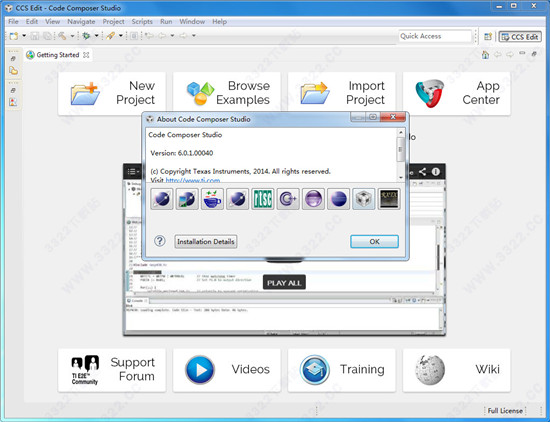The image size is (550, 422).
Task: Click the Forward navigation toolbar arrow
Action: pyautogui.click(x=183, y=36)
